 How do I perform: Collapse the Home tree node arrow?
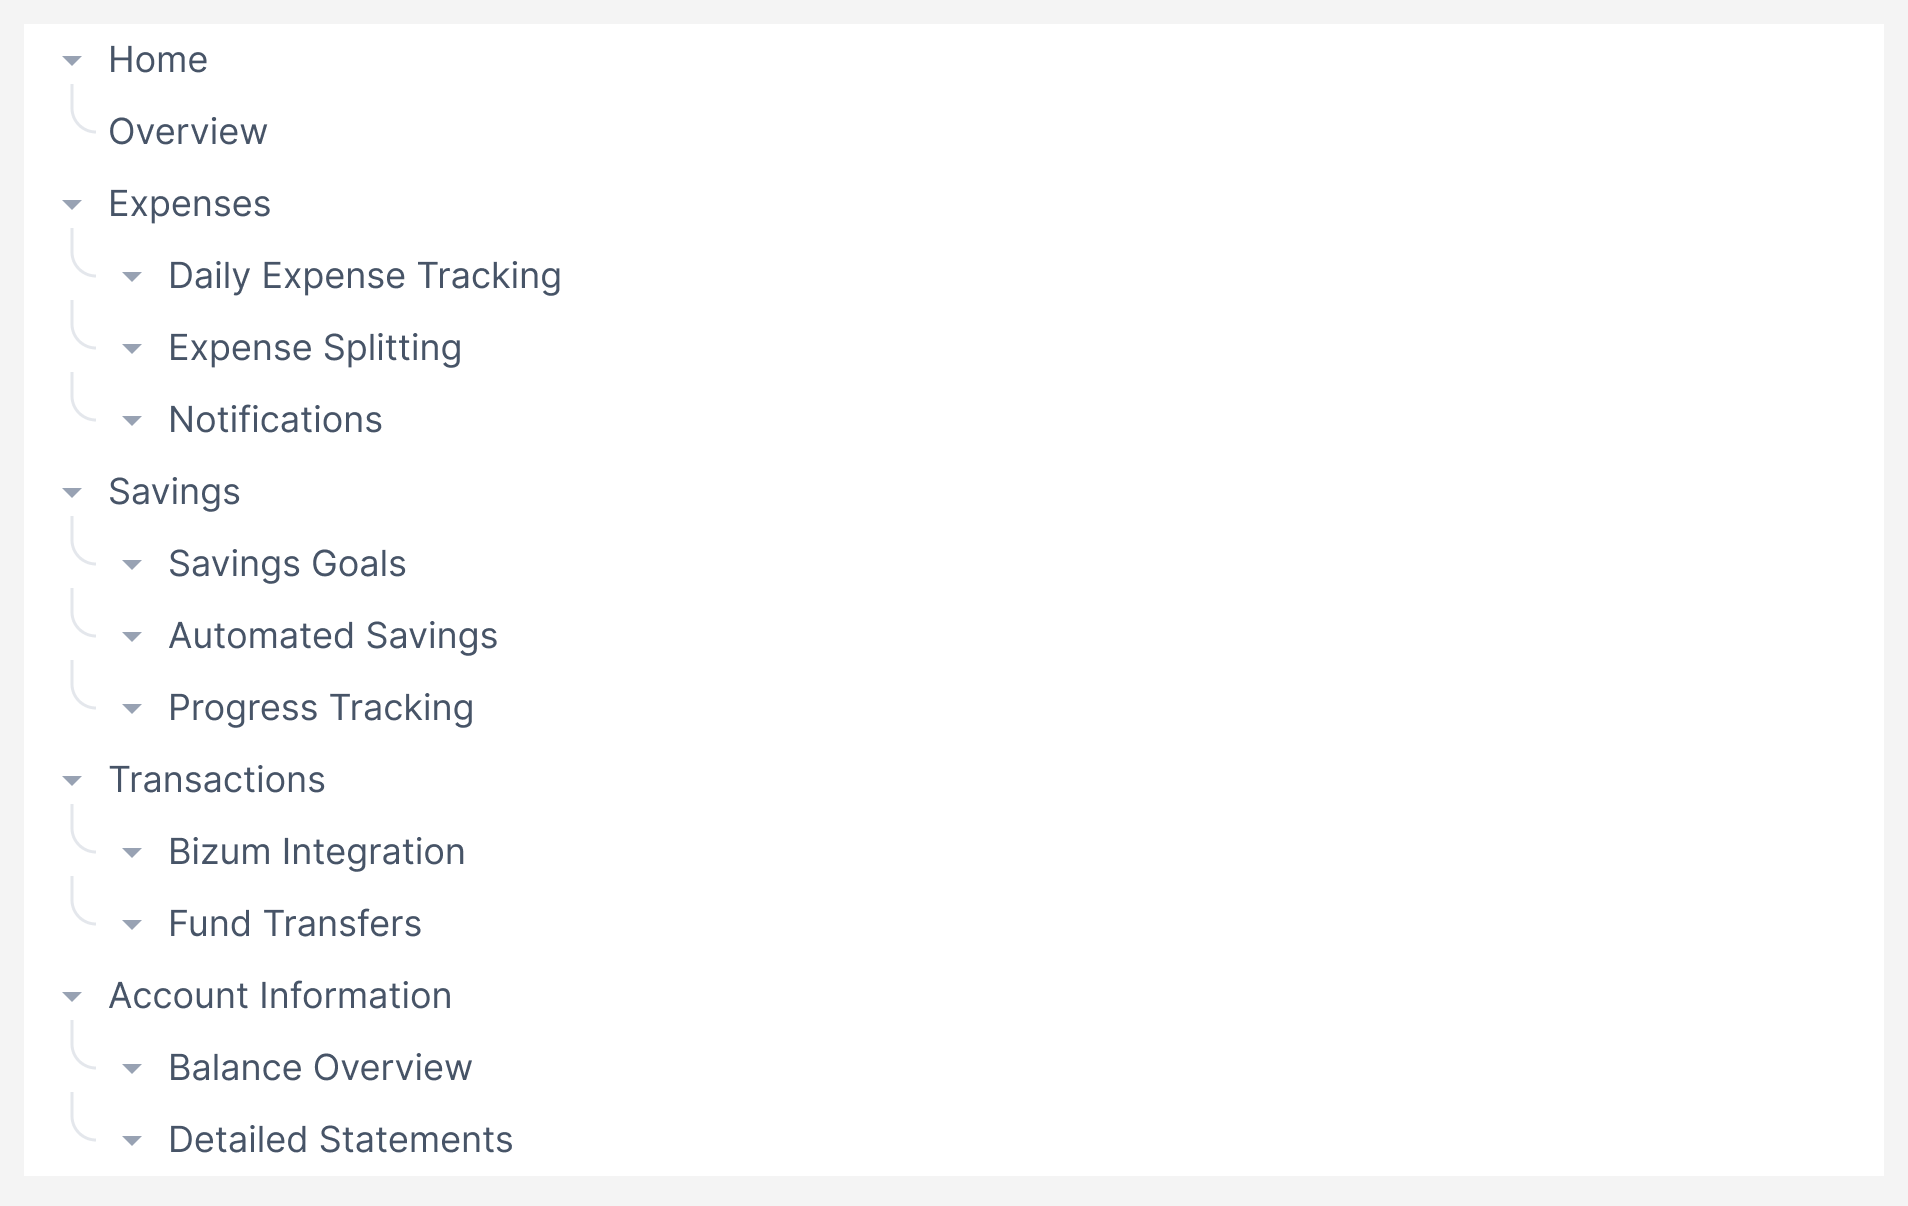pos(72,61)
